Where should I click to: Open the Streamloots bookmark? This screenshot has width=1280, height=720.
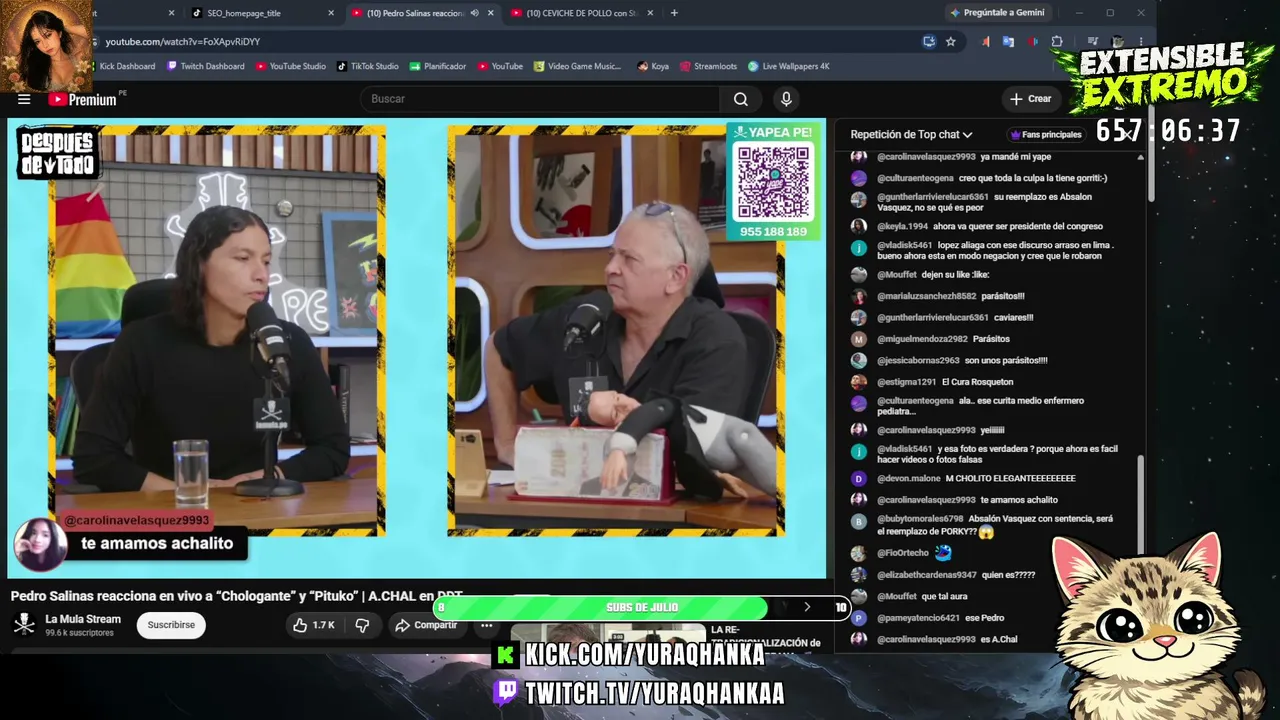[x=708, y=66]
